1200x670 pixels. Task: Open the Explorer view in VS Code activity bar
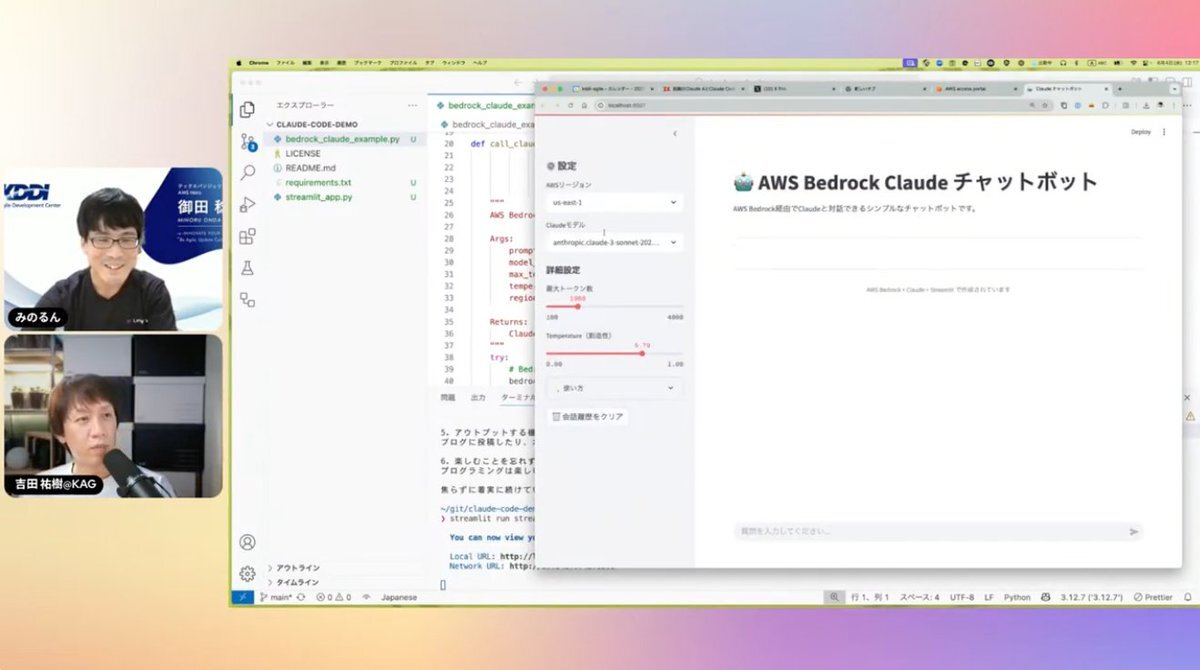point(247,110)
